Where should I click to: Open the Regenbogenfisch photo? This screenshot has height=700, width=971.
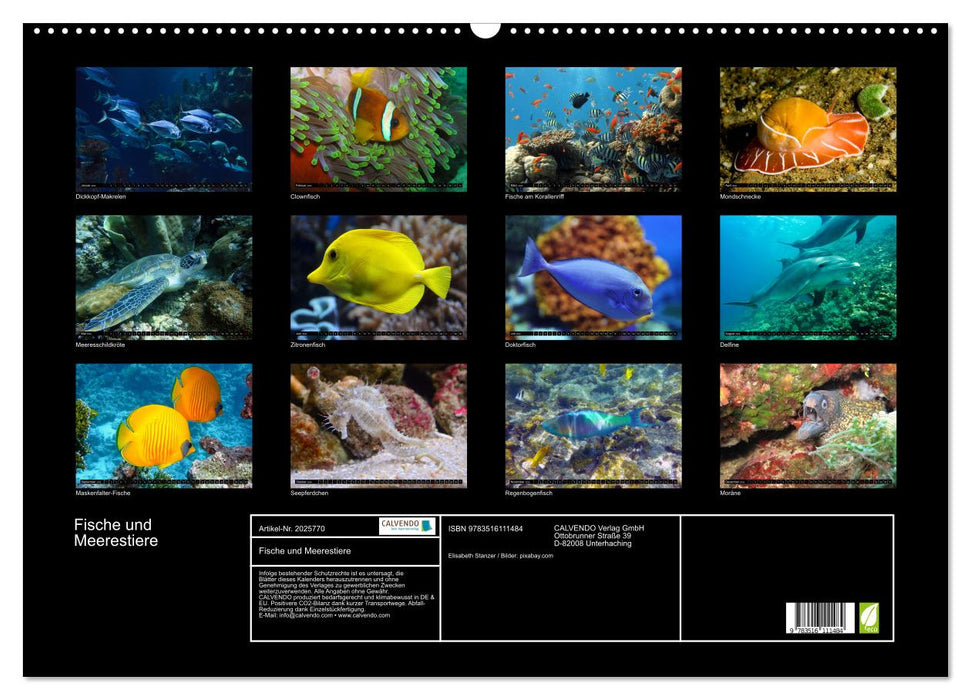pyautogui.click(x=593, y=420)
